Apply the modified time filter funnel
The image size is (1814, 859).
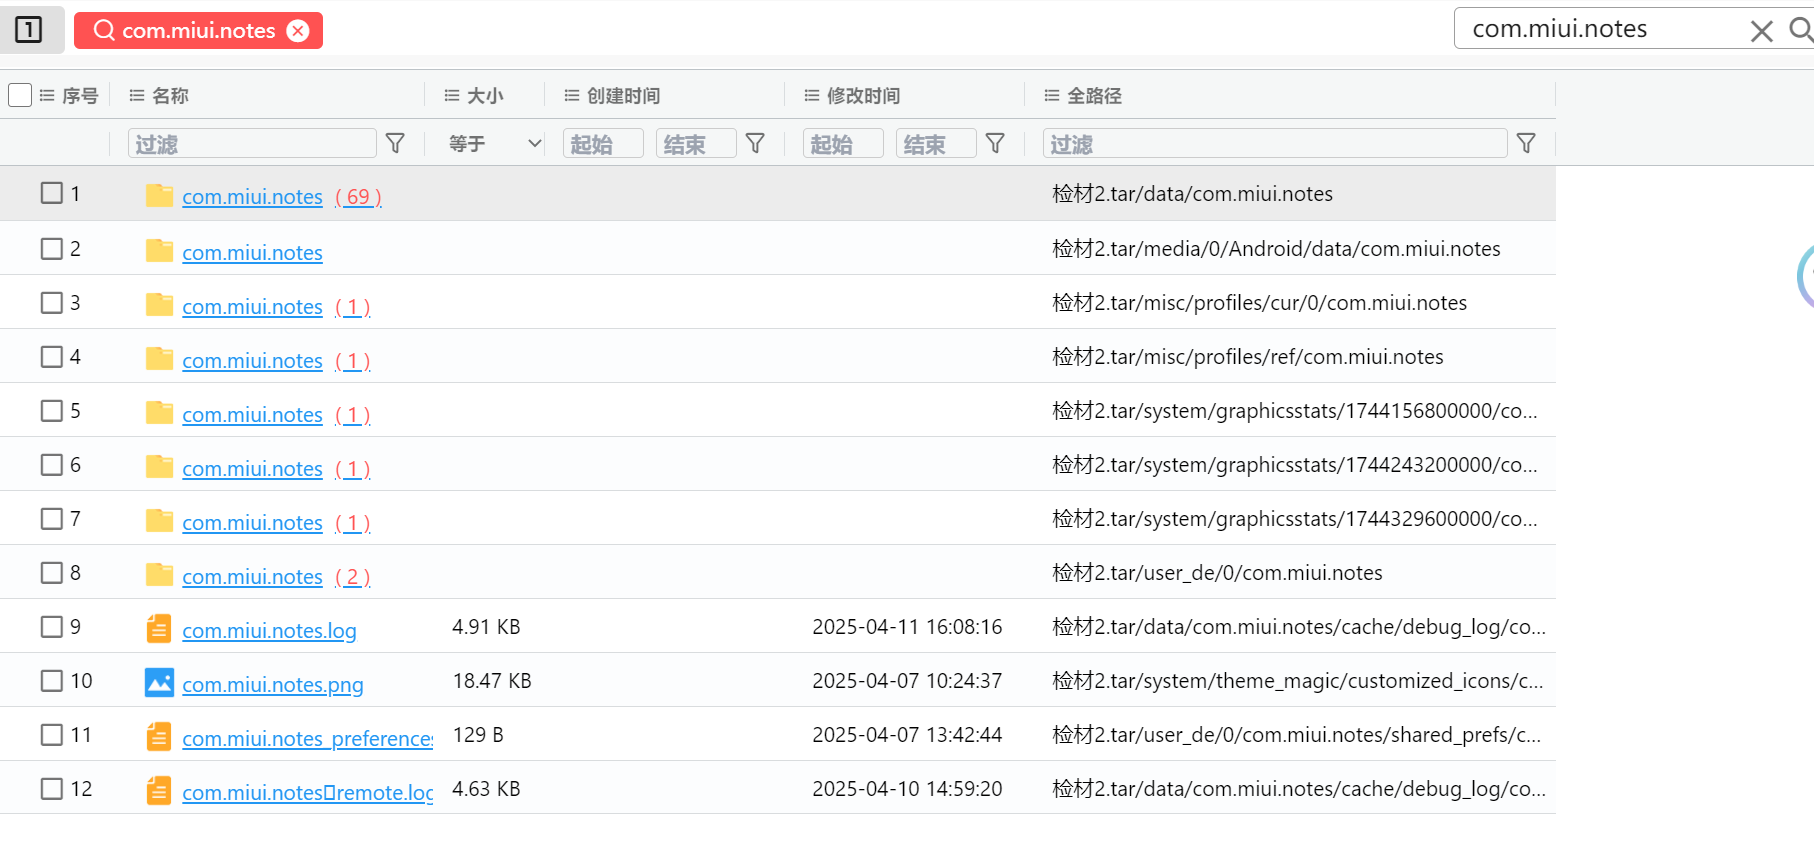[996, 144]
